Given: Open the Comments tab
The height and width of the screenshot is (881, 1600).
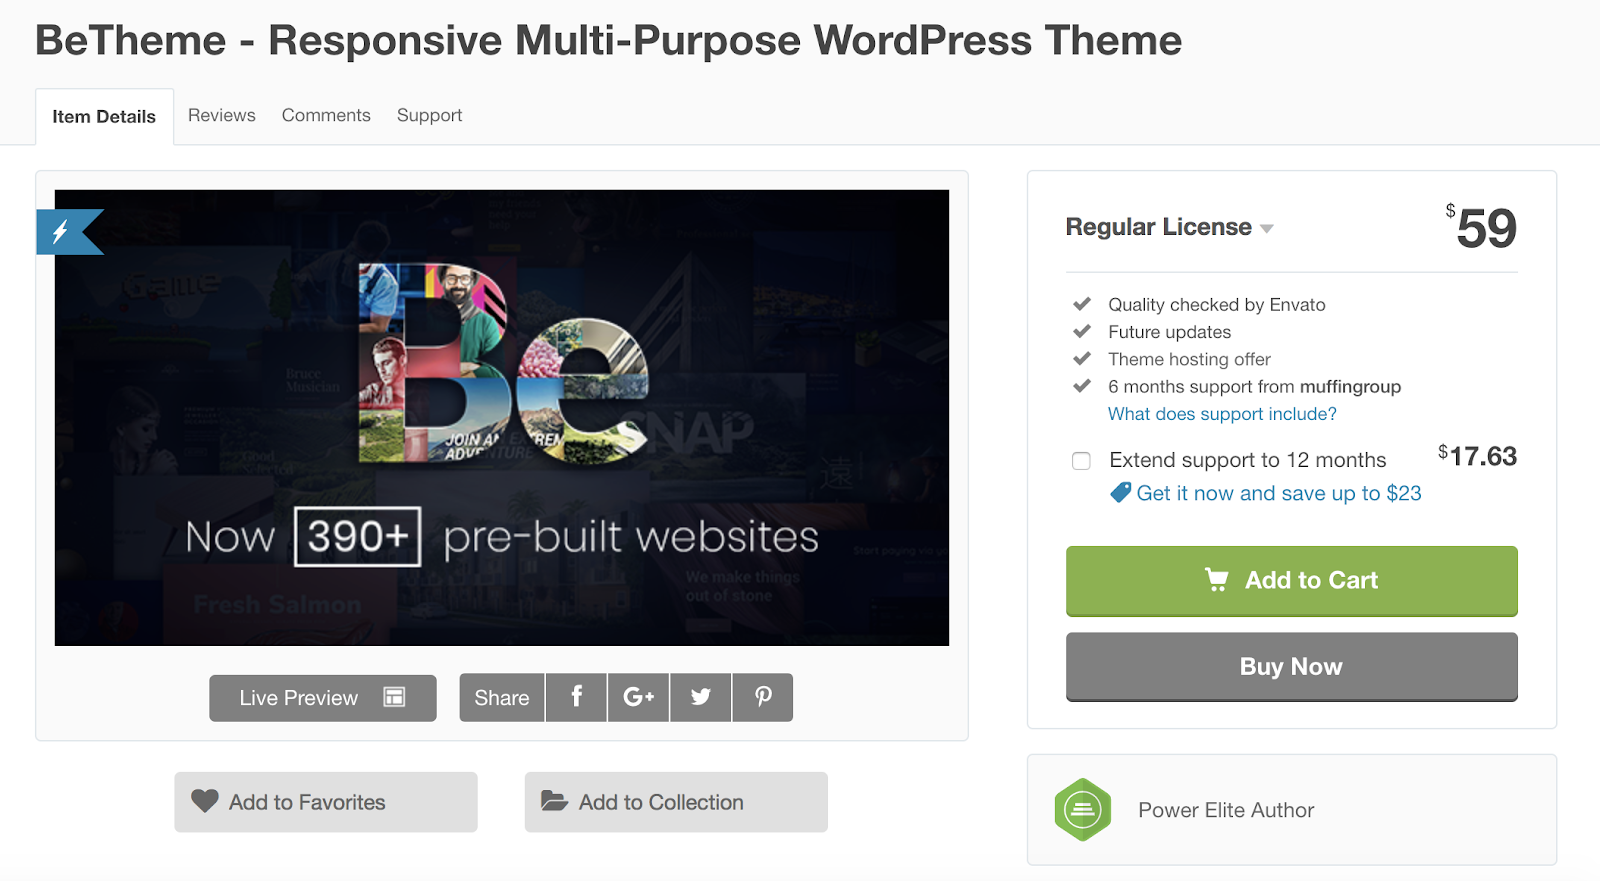Looking at the screenshot, I should coord(326,115).
